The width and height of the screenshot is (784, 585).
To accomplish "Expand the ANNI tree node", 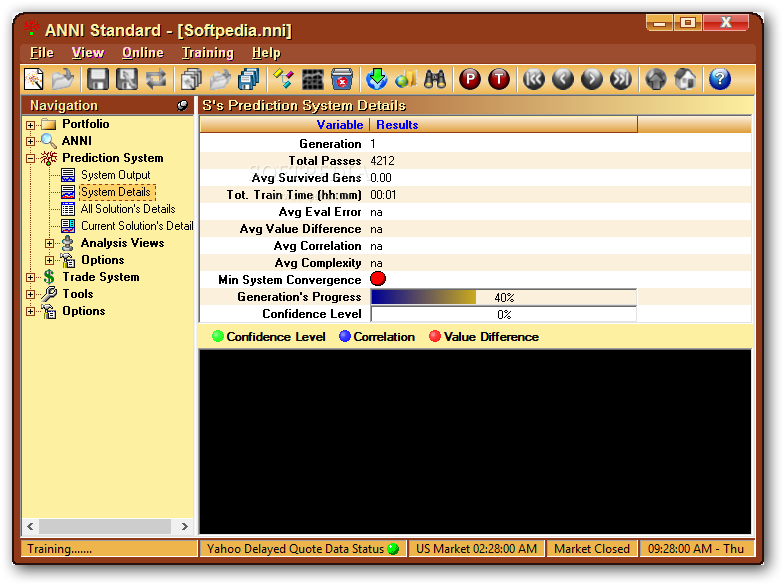I will point(30,142).
